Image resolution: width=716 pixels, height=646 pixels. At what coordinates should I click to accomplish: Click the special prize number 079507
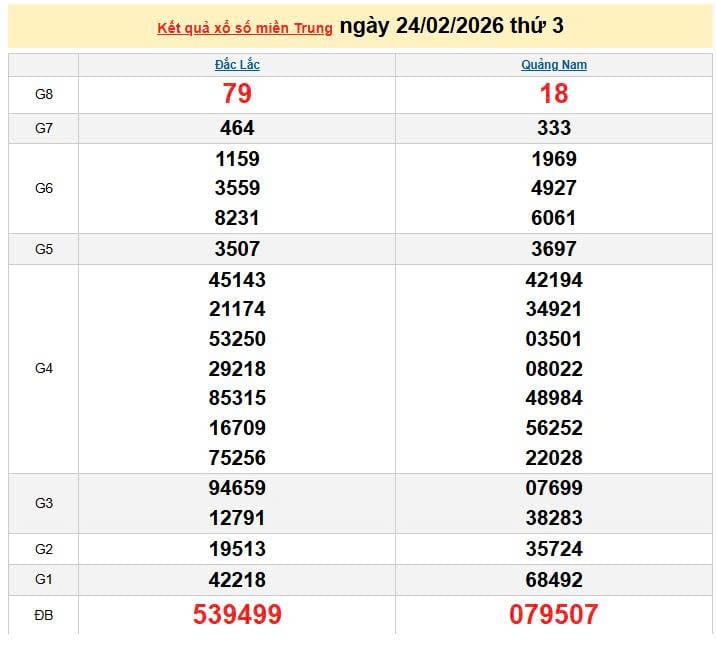553,614
